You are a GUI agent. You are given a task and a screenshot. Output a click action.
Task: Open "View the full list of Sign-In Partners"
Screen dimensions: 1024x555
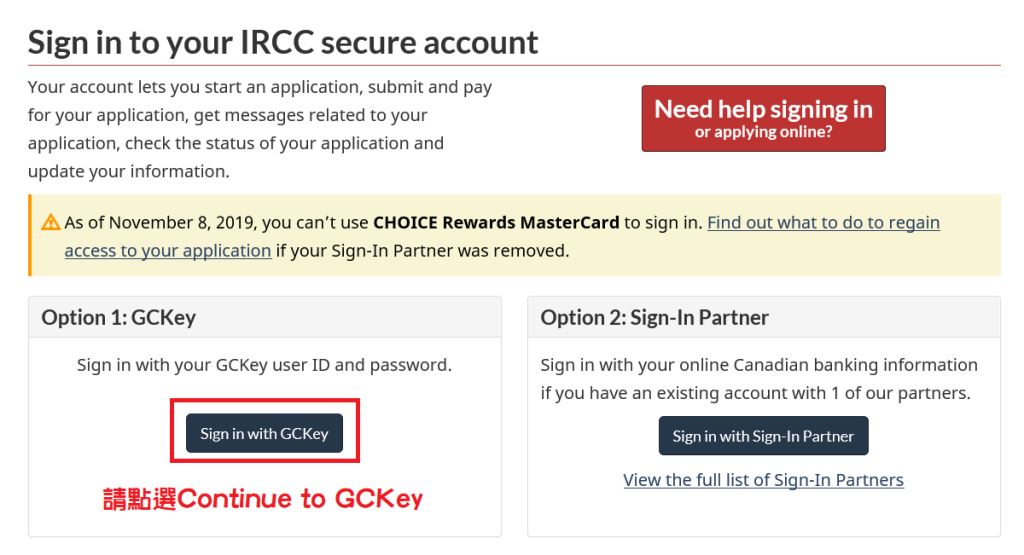(x=763, y=480)
